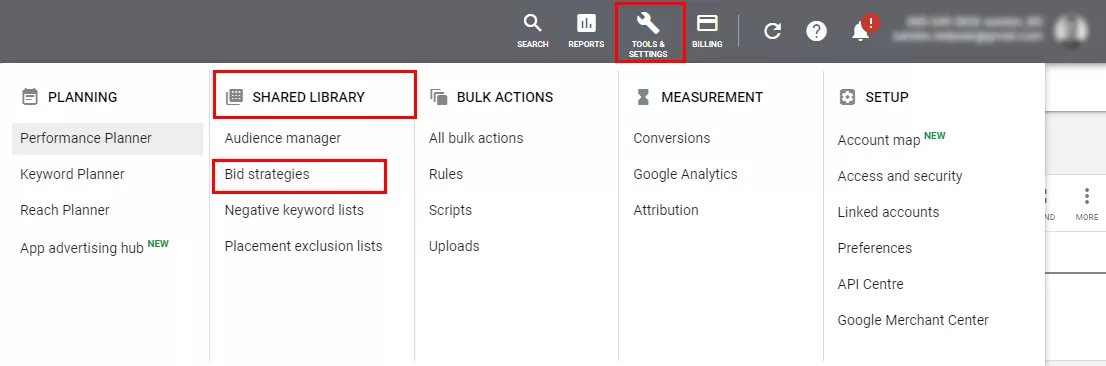
Task: Open Audience manager
Action: click(282, 138)
